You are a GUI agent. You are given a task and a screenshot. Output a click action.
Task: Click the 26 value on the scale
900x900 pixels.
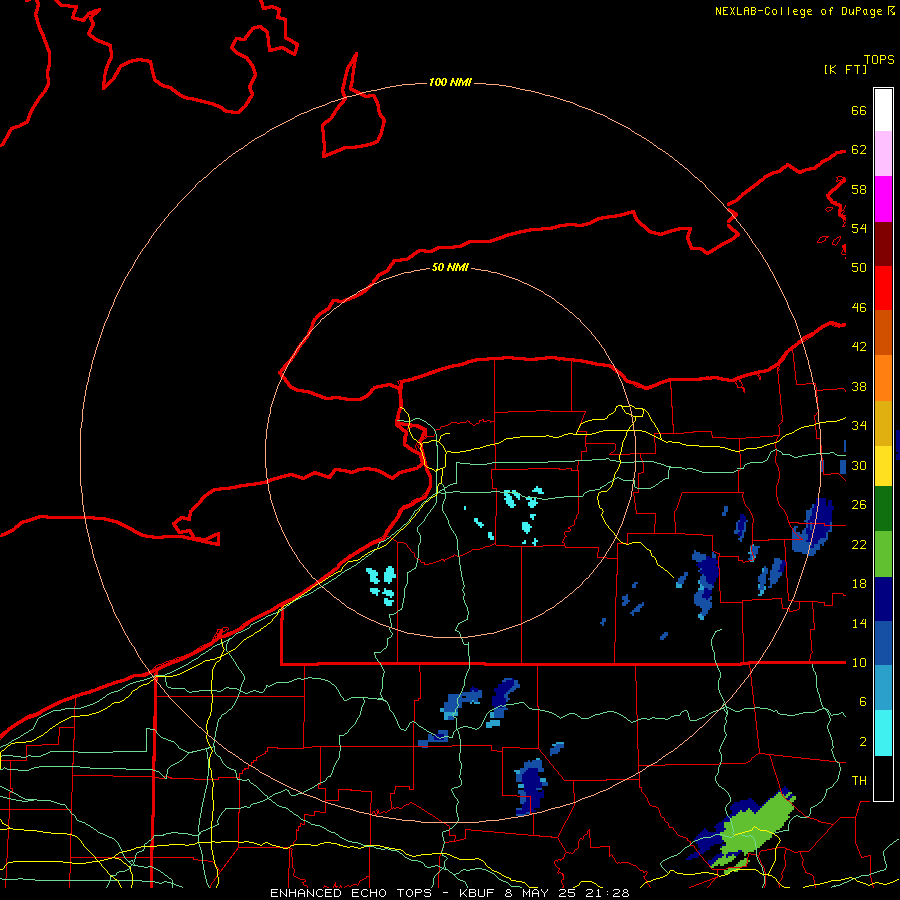point(859,505)
